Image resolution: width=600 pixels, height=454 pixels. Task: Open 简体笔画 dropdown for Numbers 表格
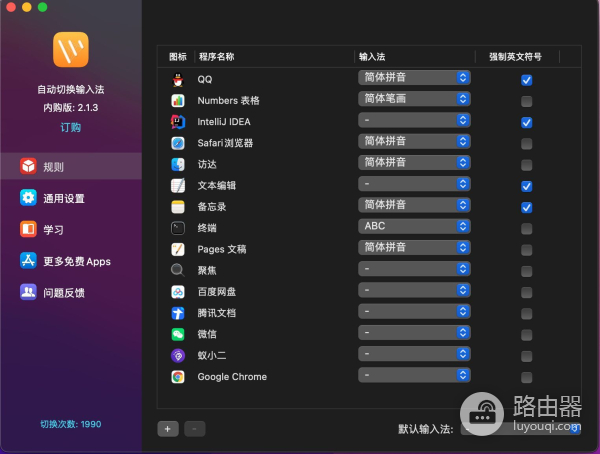414,99
